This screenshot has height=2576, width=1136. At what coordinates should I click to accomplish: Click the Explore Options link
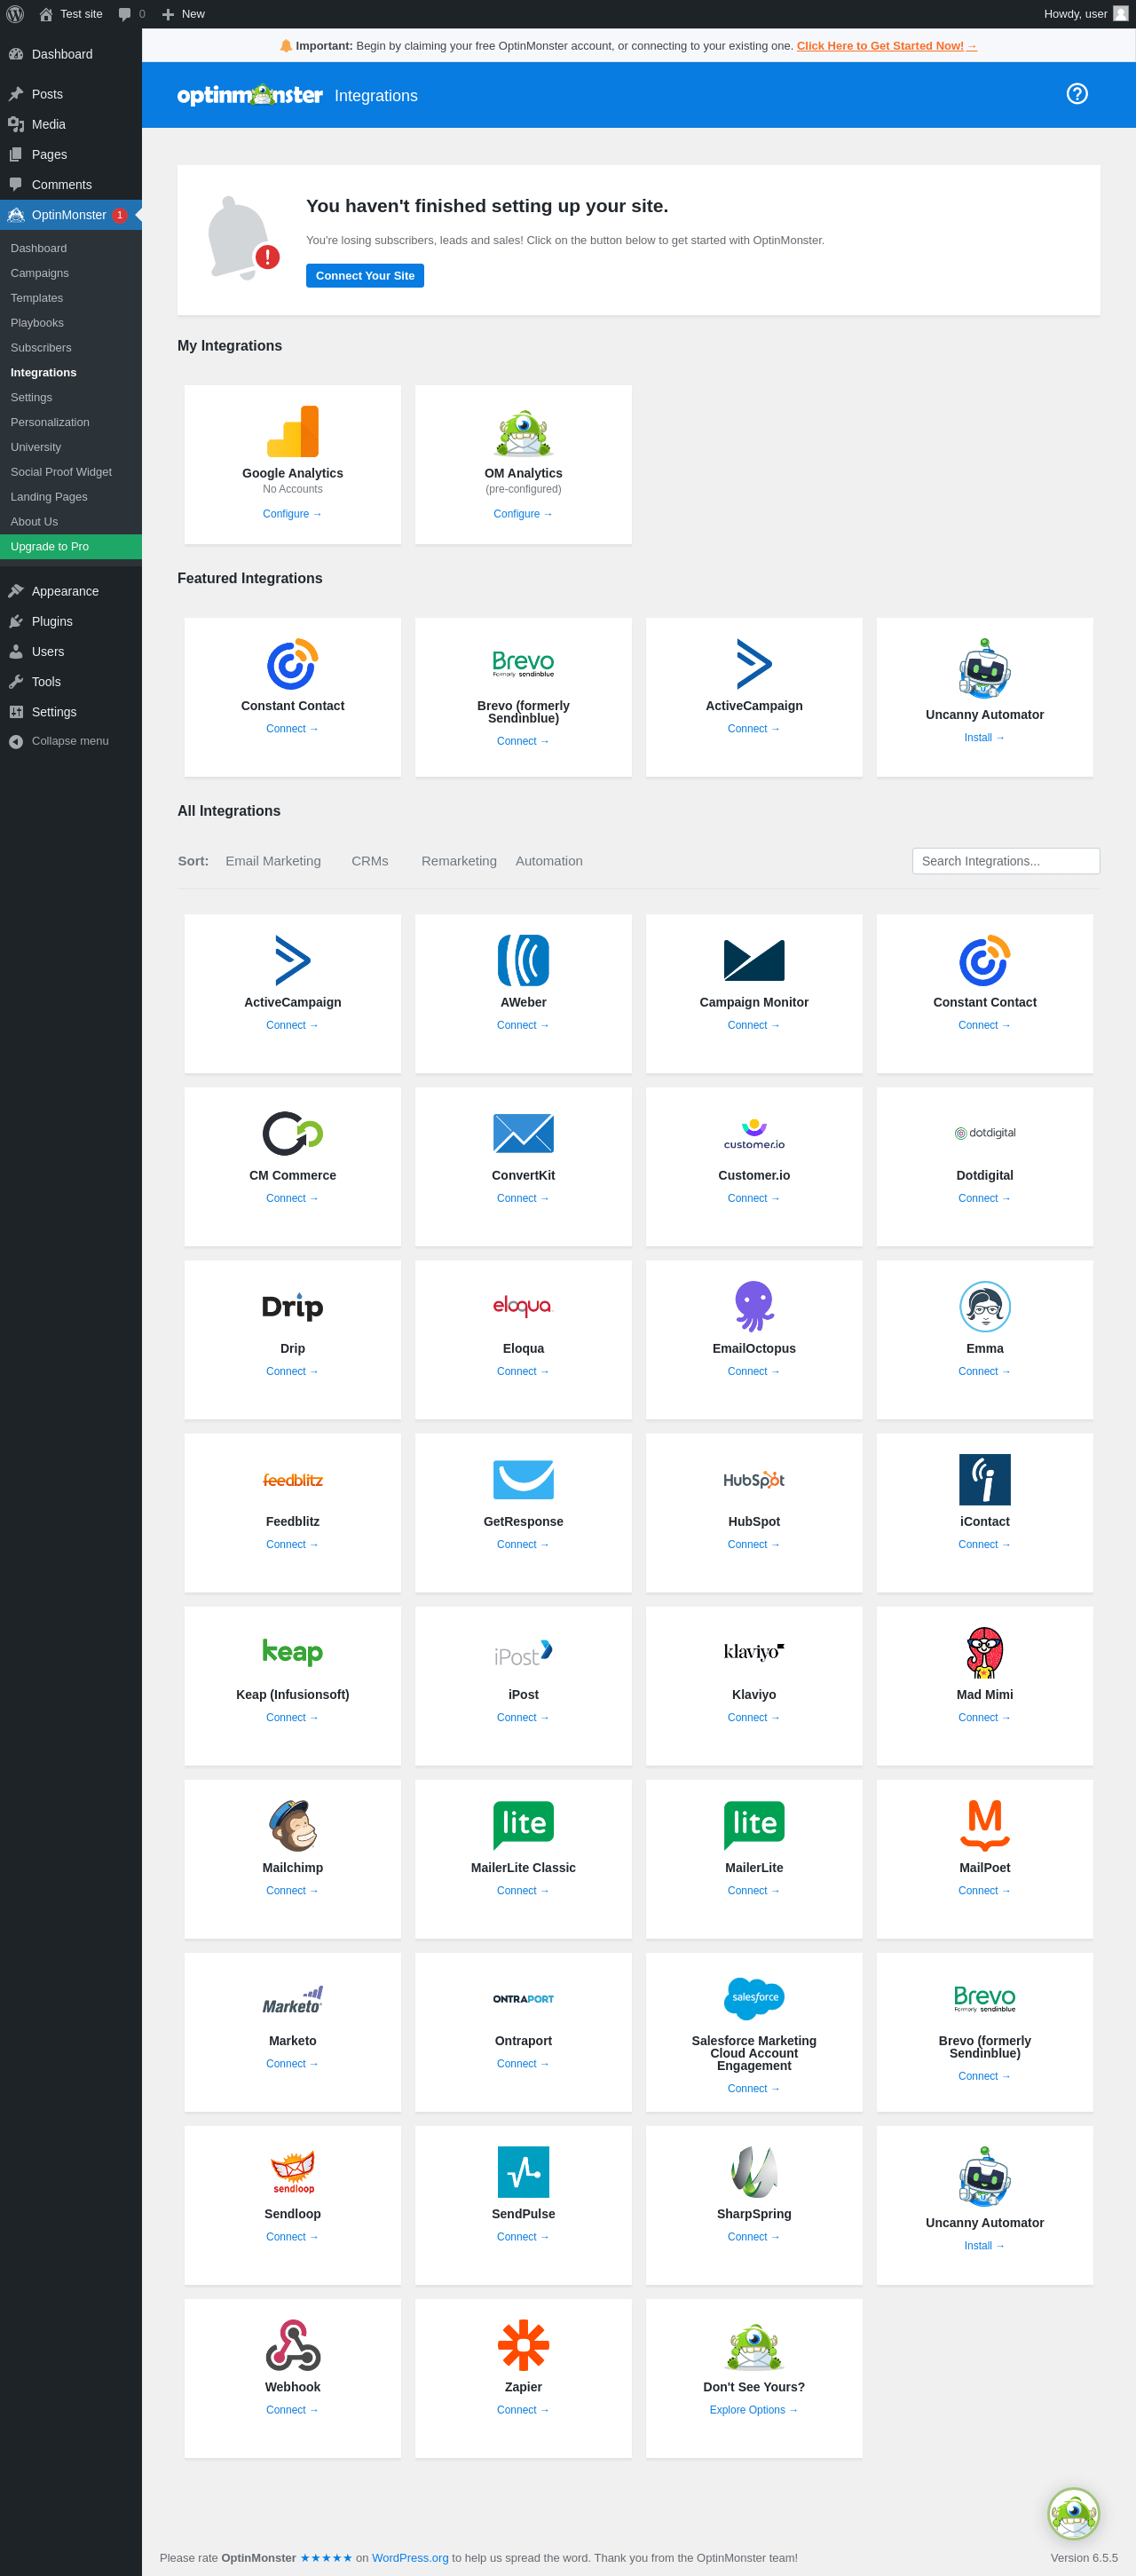754,2409
